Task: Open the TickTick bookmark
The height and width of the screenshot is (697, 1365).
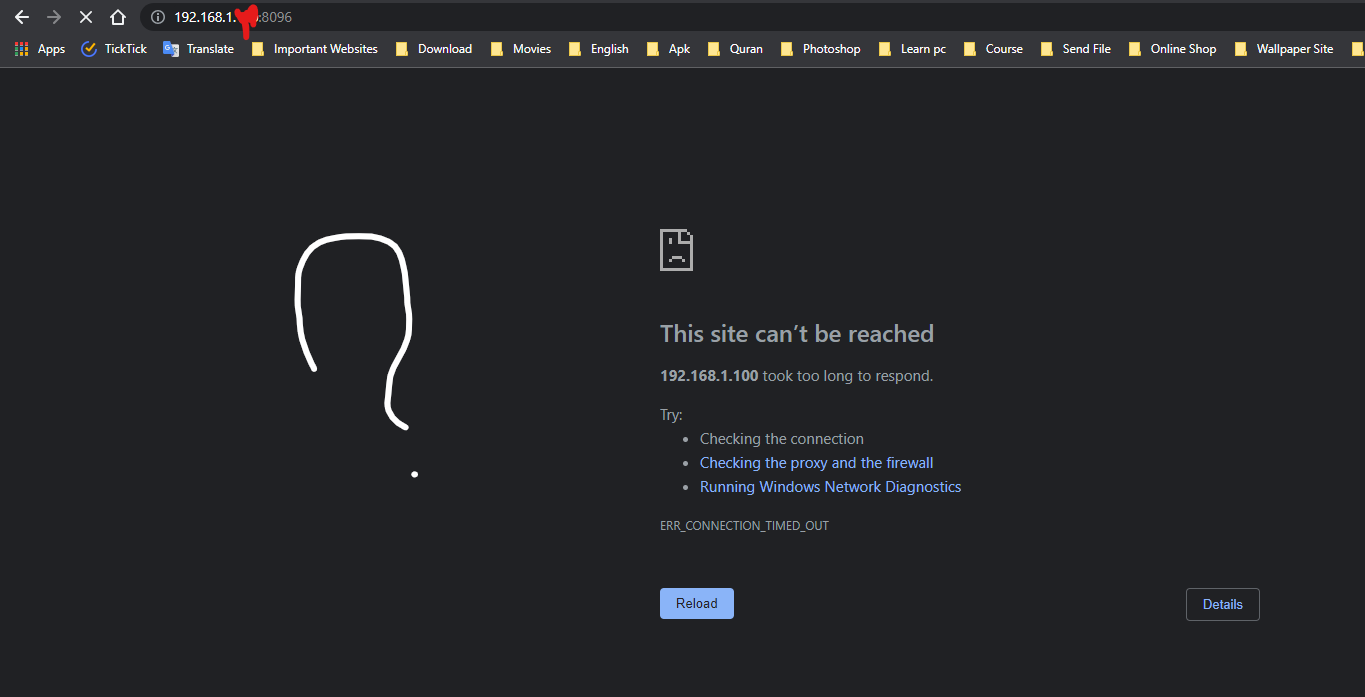Action: [114, 49]
